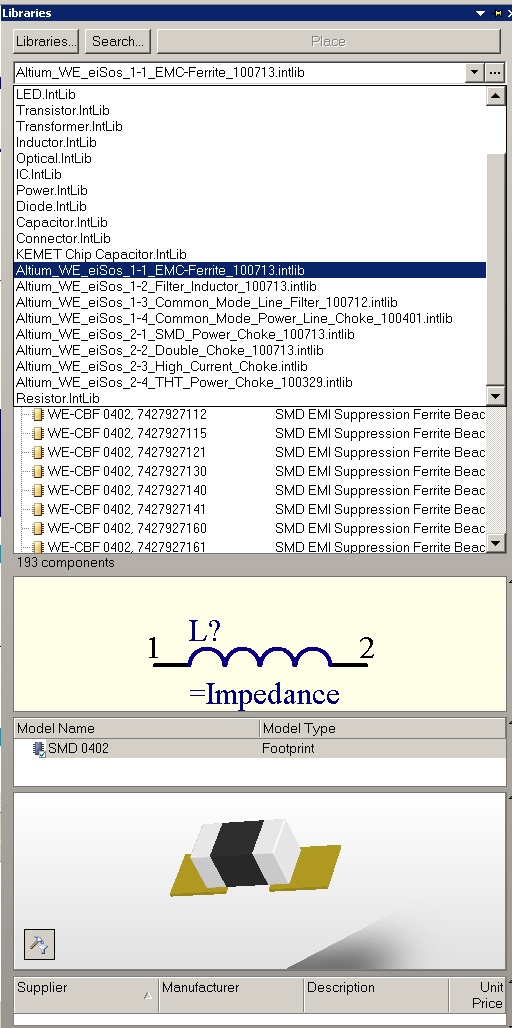Click the Search... button

coord(118,41)
